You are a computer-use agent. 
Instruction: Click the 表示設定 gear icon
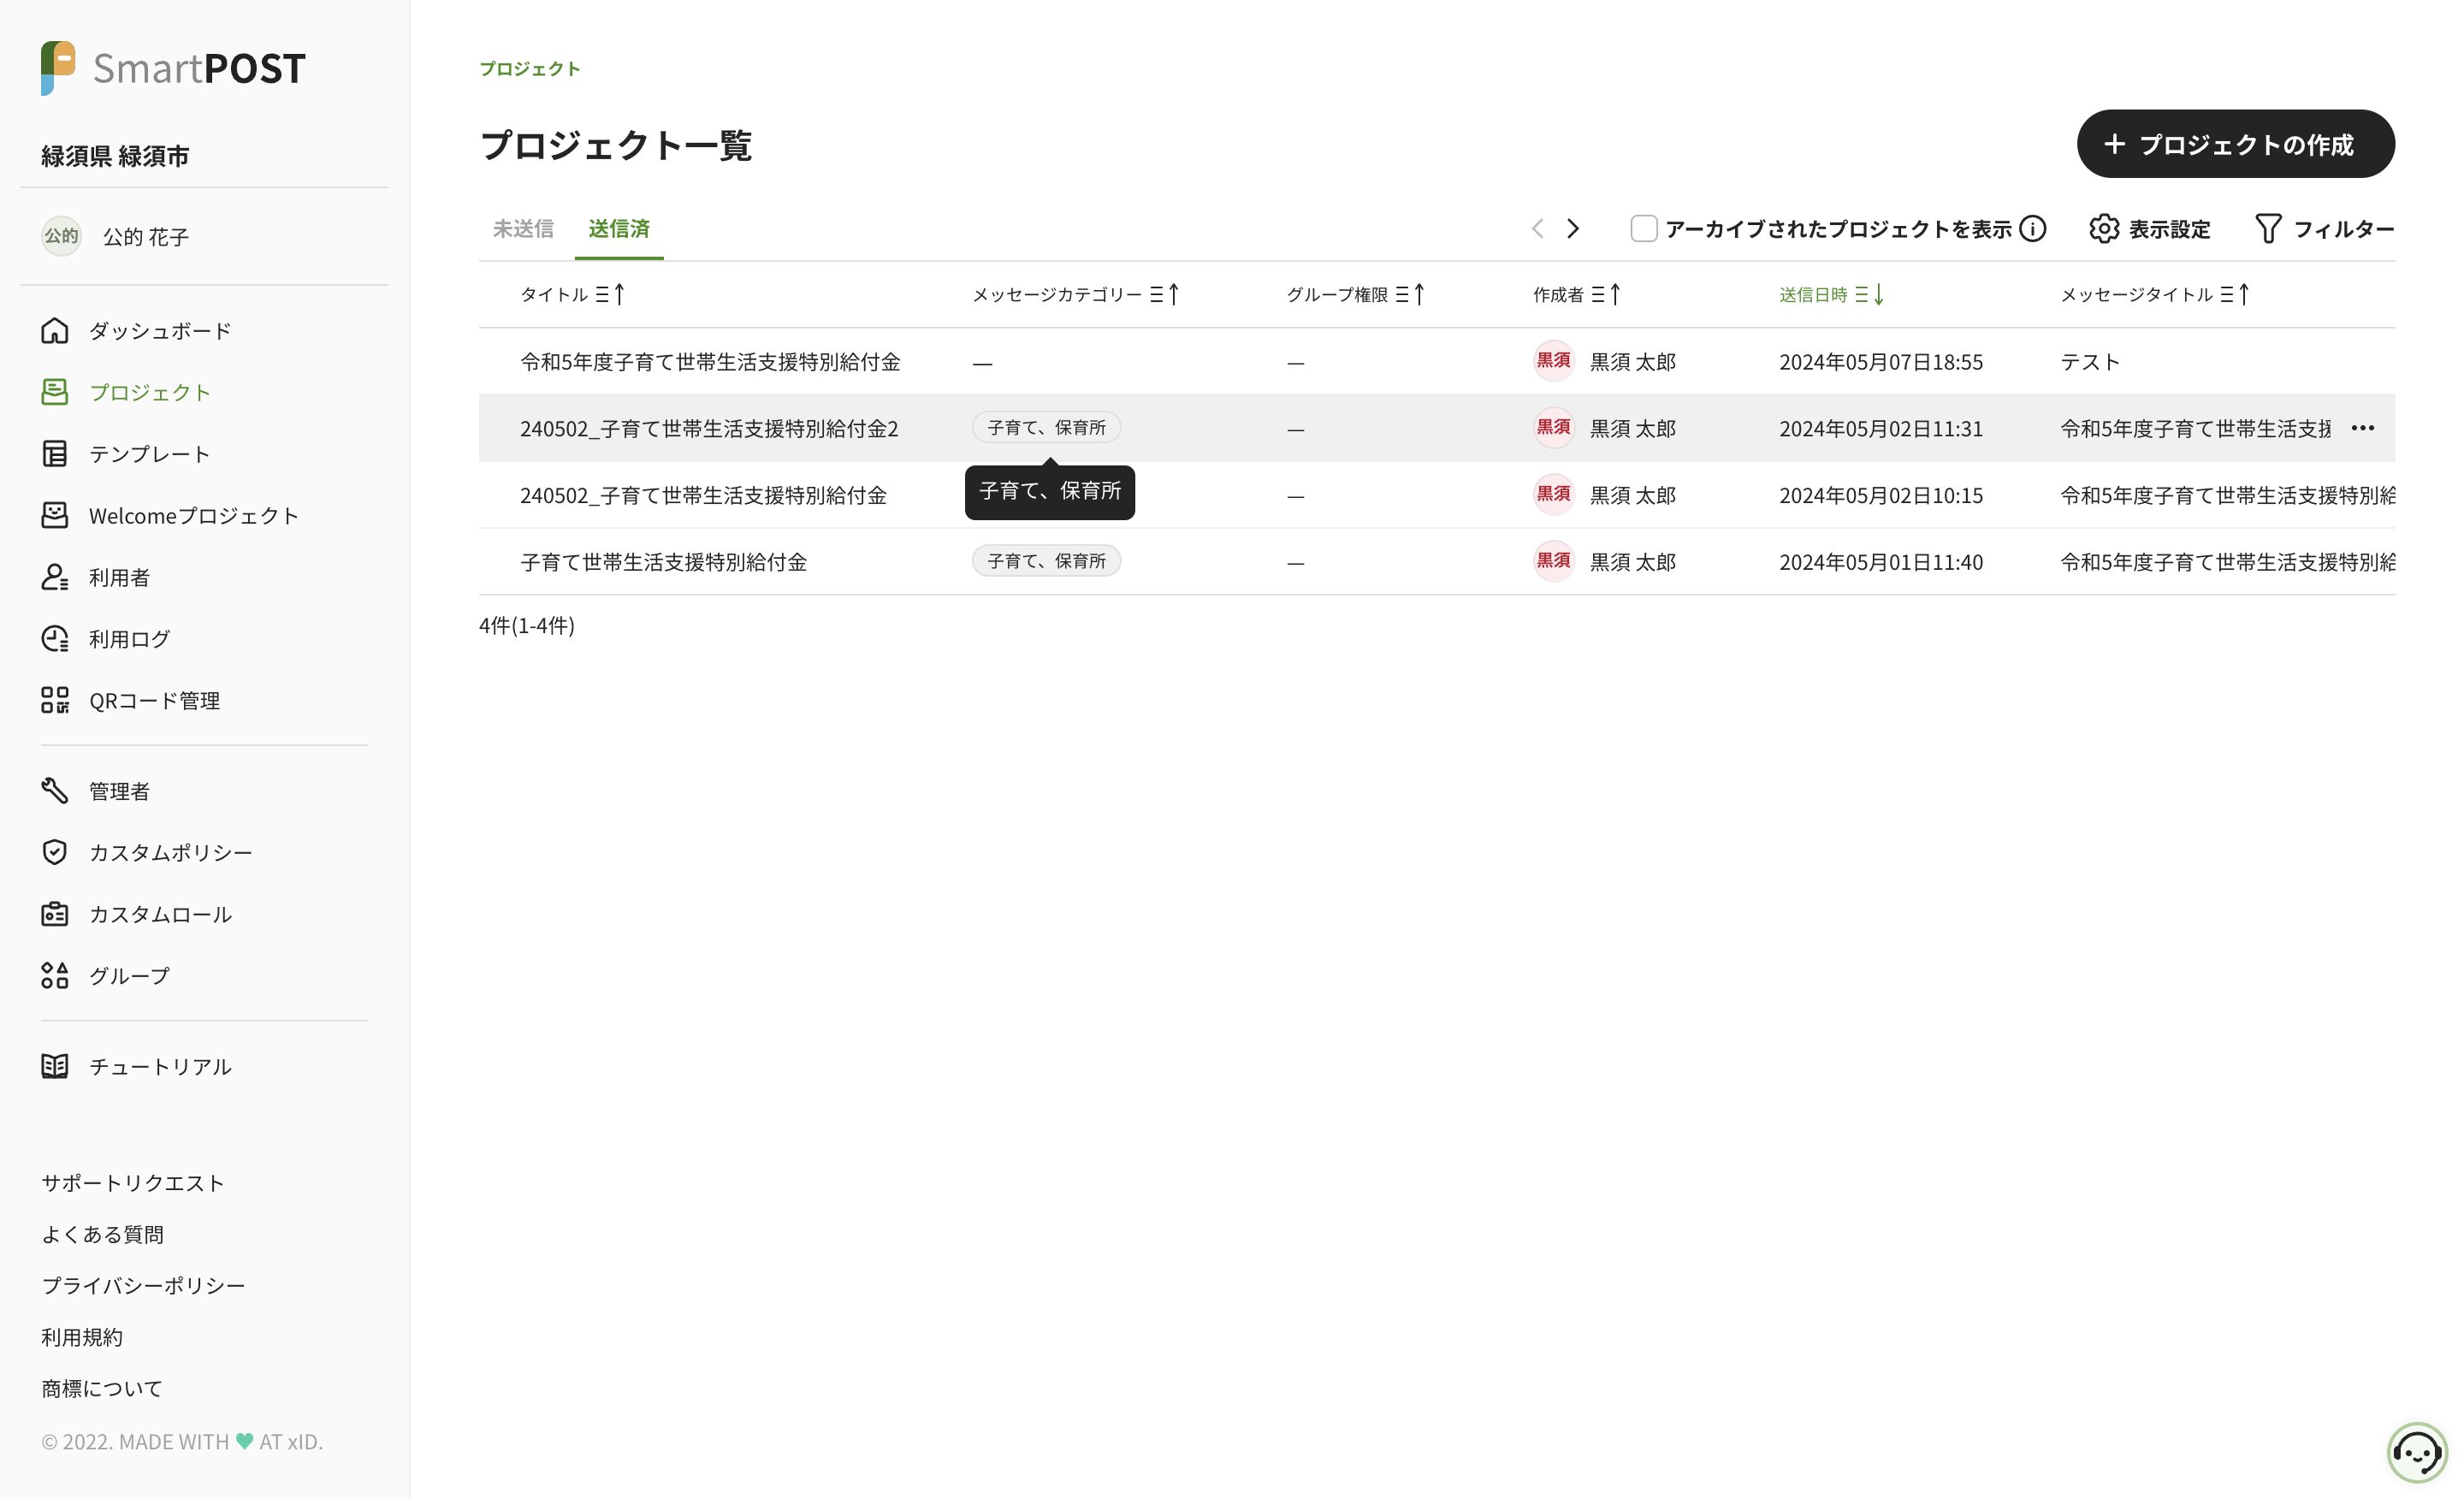[2104, 229]
